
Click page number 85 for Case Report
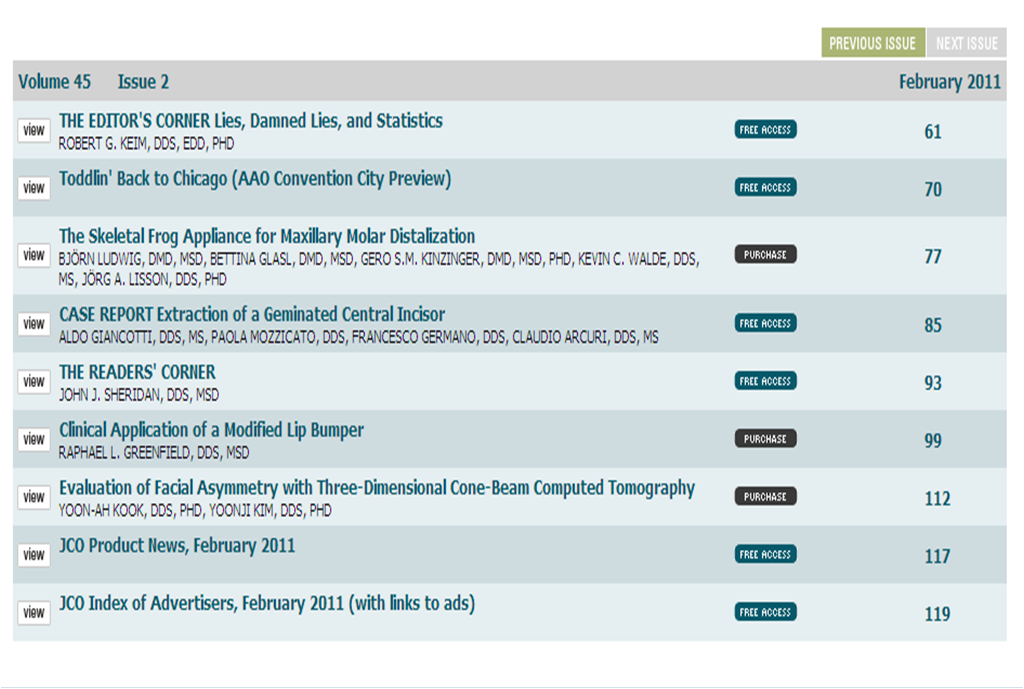pos(932,325)
